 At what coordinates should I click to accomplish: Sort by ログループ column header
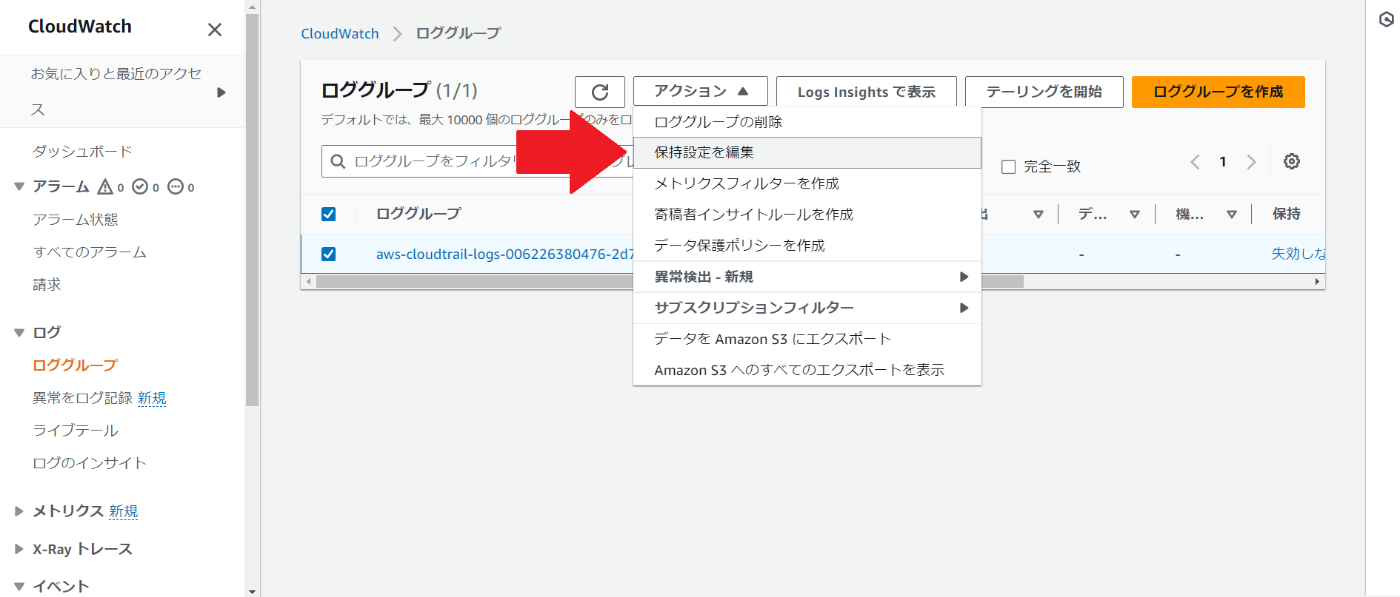click(x=418, y=214)
